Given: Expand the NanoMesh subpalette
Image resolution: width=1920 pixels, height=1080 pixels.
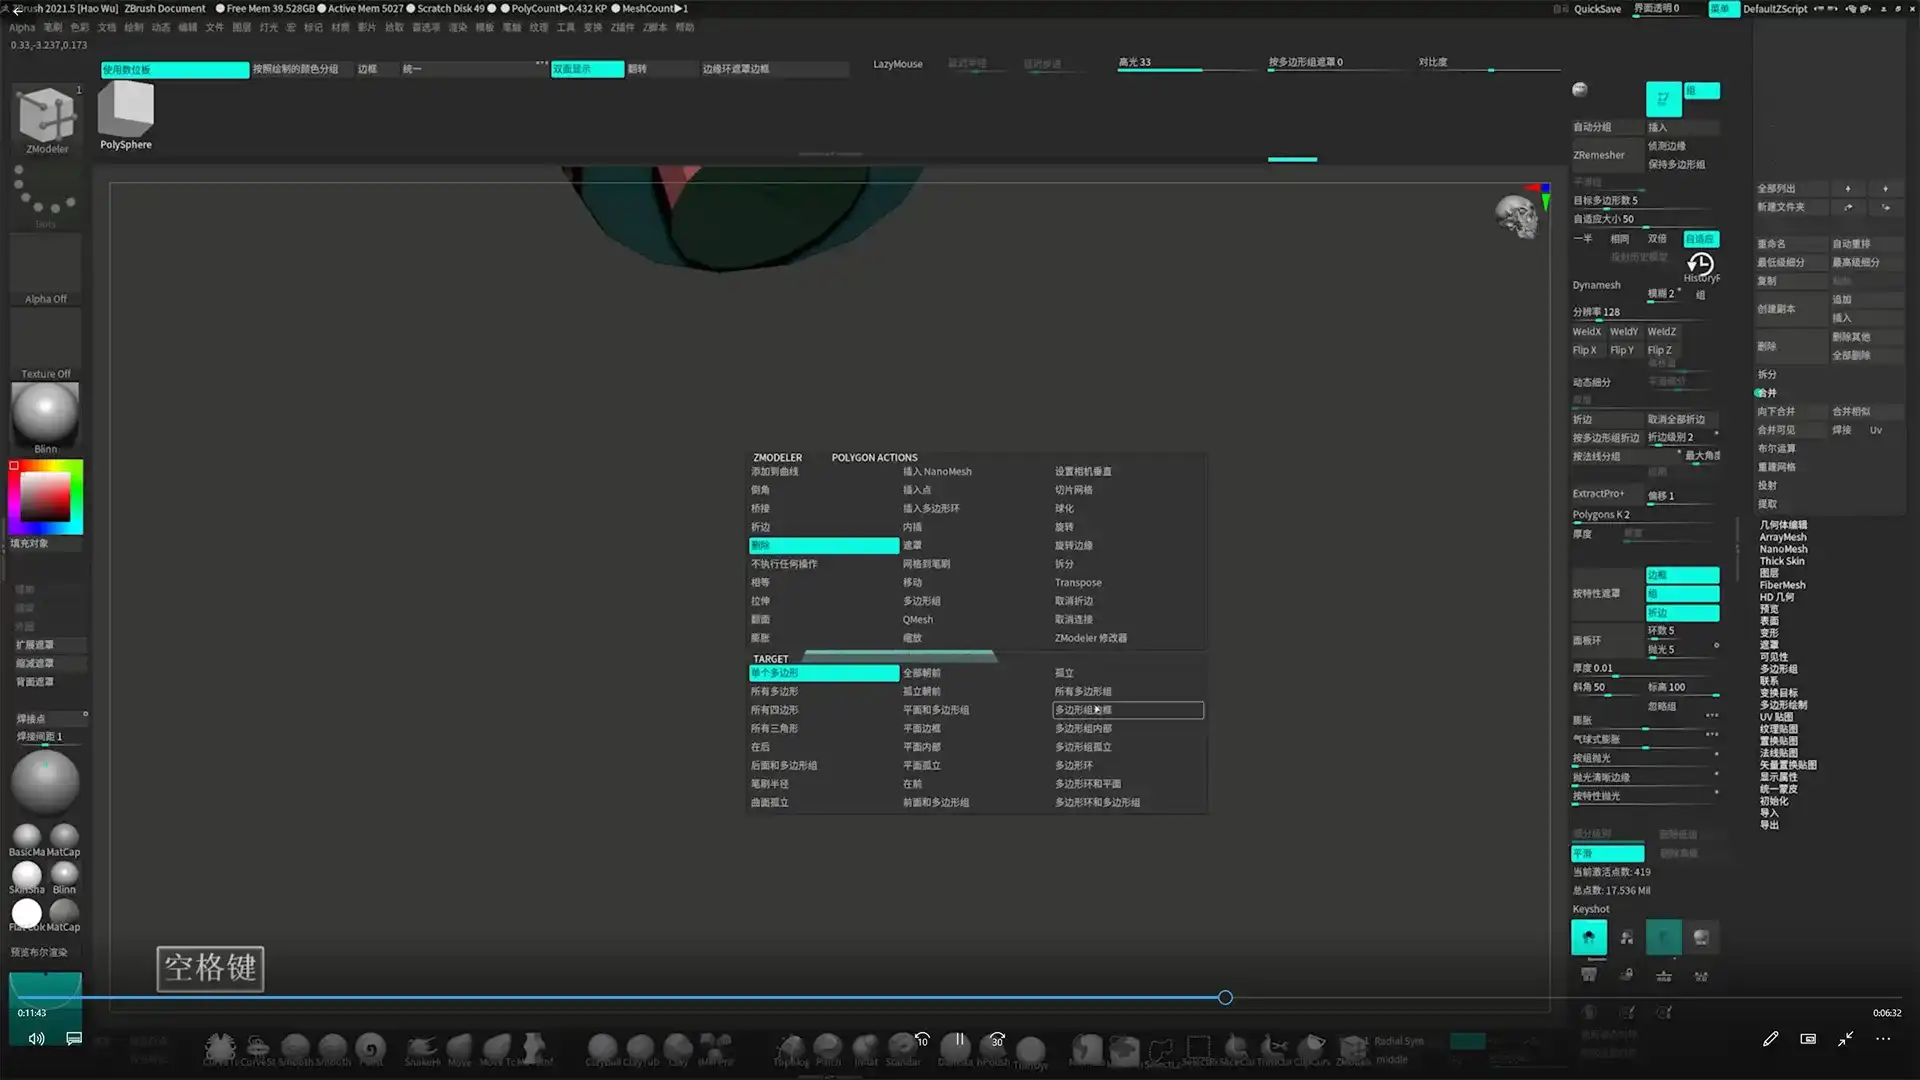Looking at the screenshot, I should tap(1783, 549).
